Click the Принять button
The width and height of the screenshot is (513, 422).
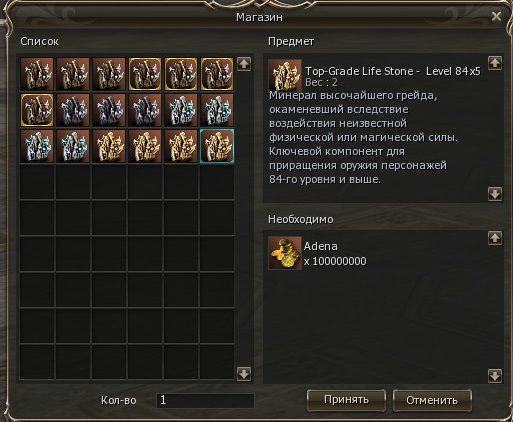click(346, 400)
